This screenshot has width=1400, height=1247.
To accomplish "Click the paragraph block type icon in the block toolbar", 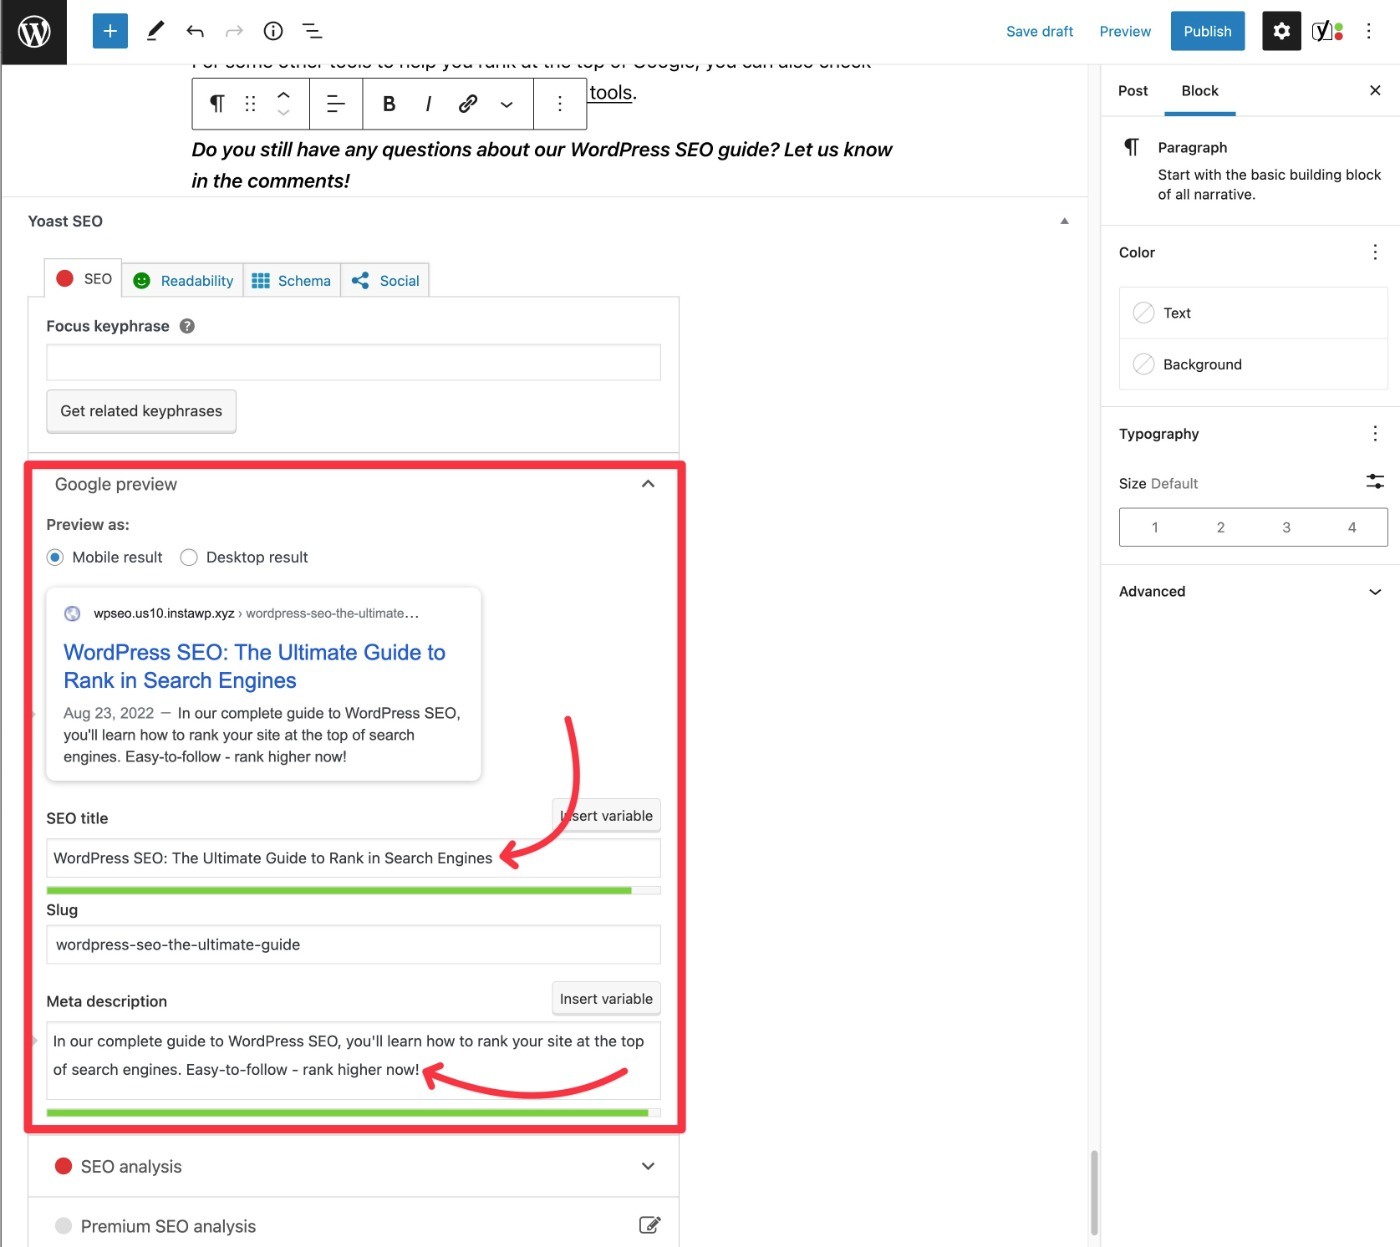I will tap(217, 103).
